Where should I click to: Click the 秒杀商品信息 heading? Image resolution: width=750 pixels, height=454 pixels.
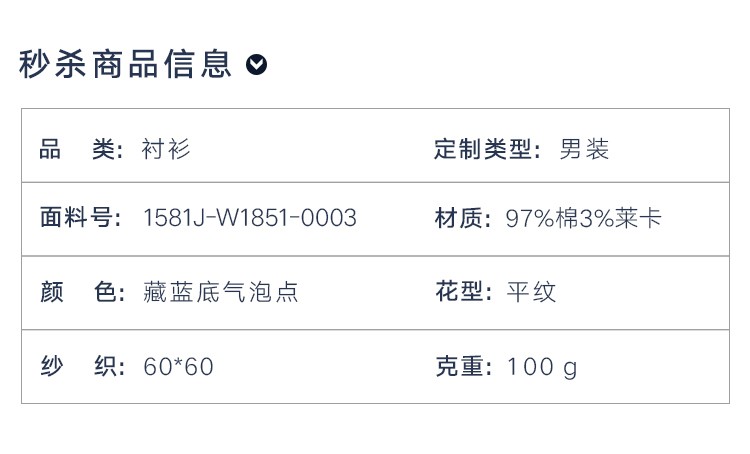[x=125, y=64]
